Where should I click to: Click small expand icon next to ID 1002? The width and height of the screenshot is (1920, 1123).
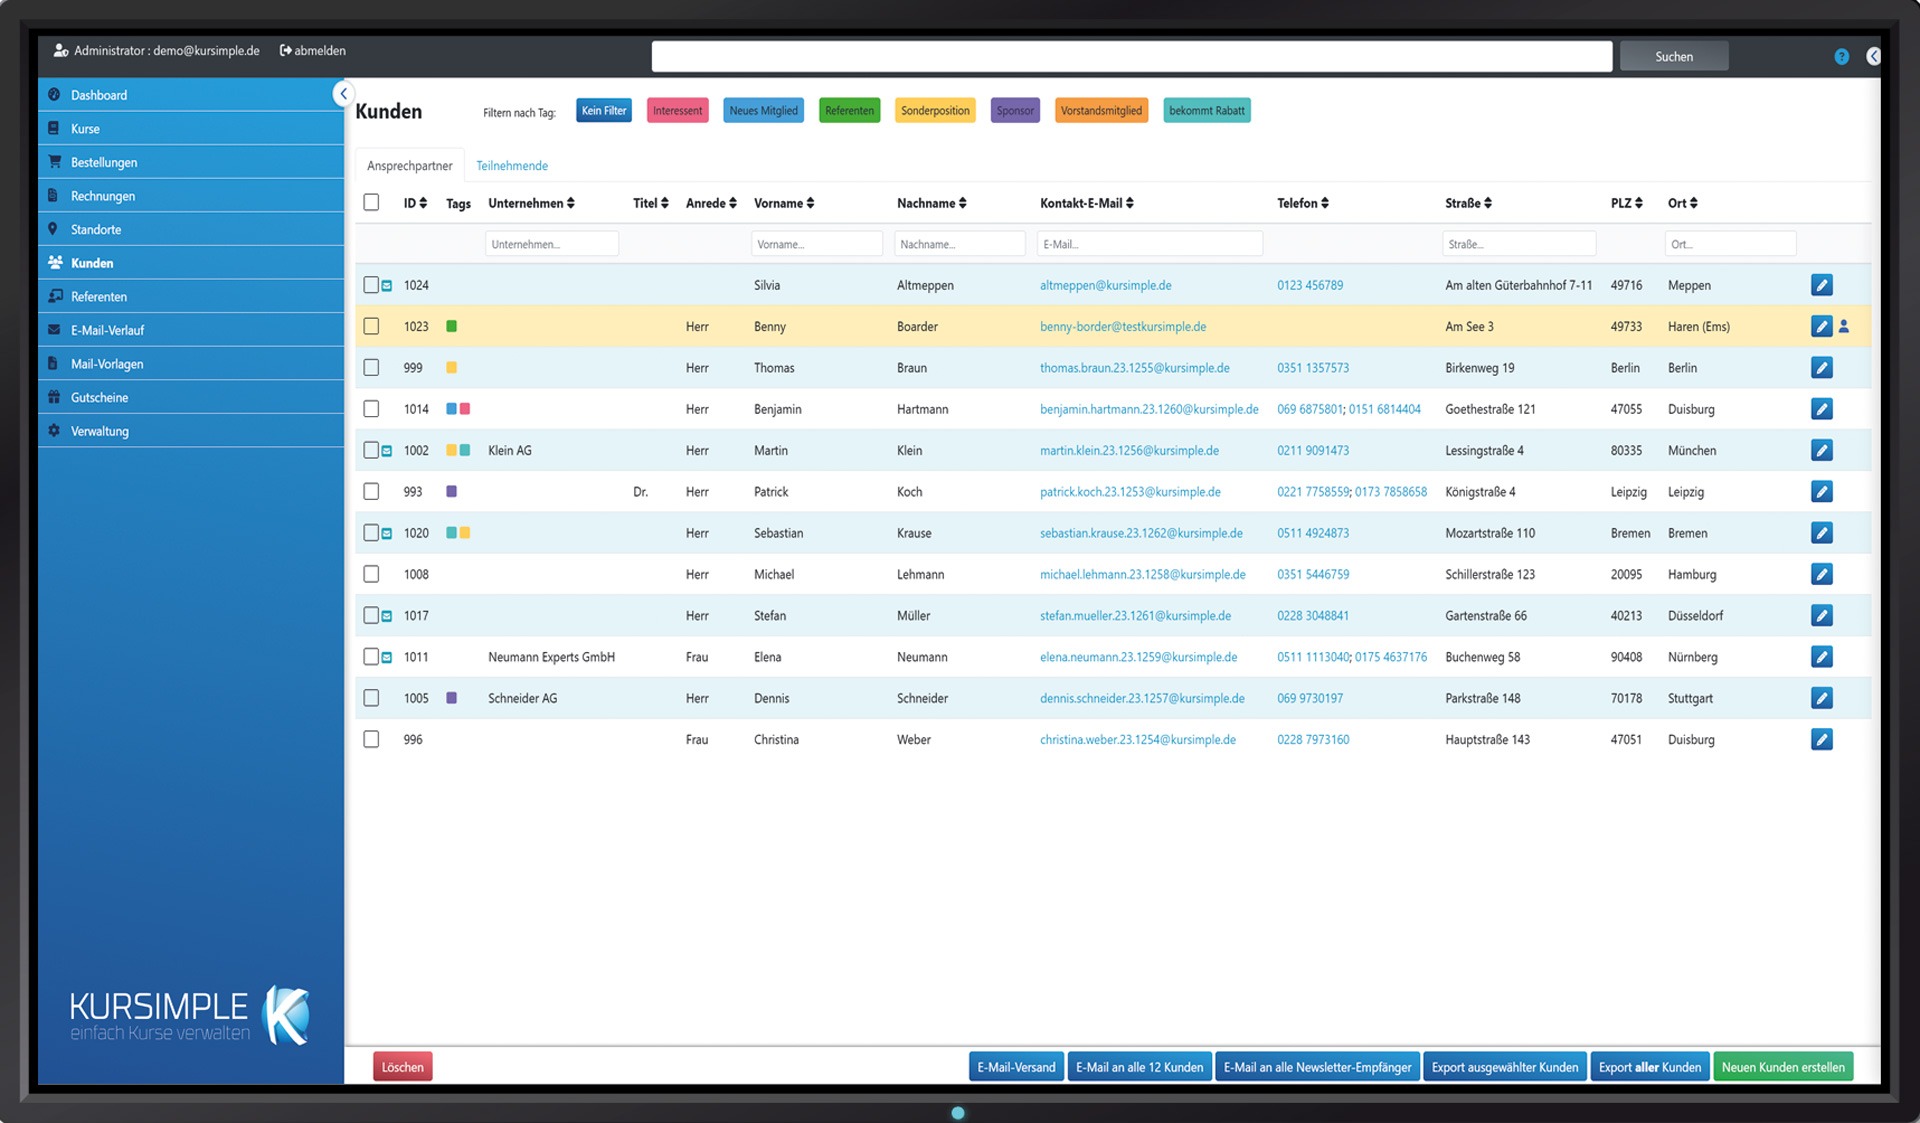[387, 451]
